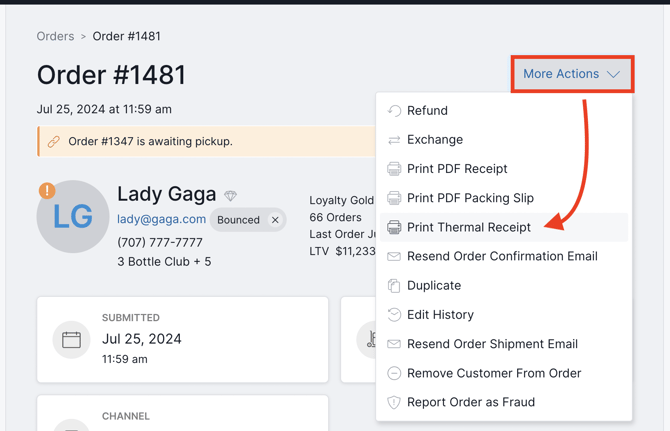Click the Duplicate copy icon
The image size is (670, 431).
(x=394, y=285)
